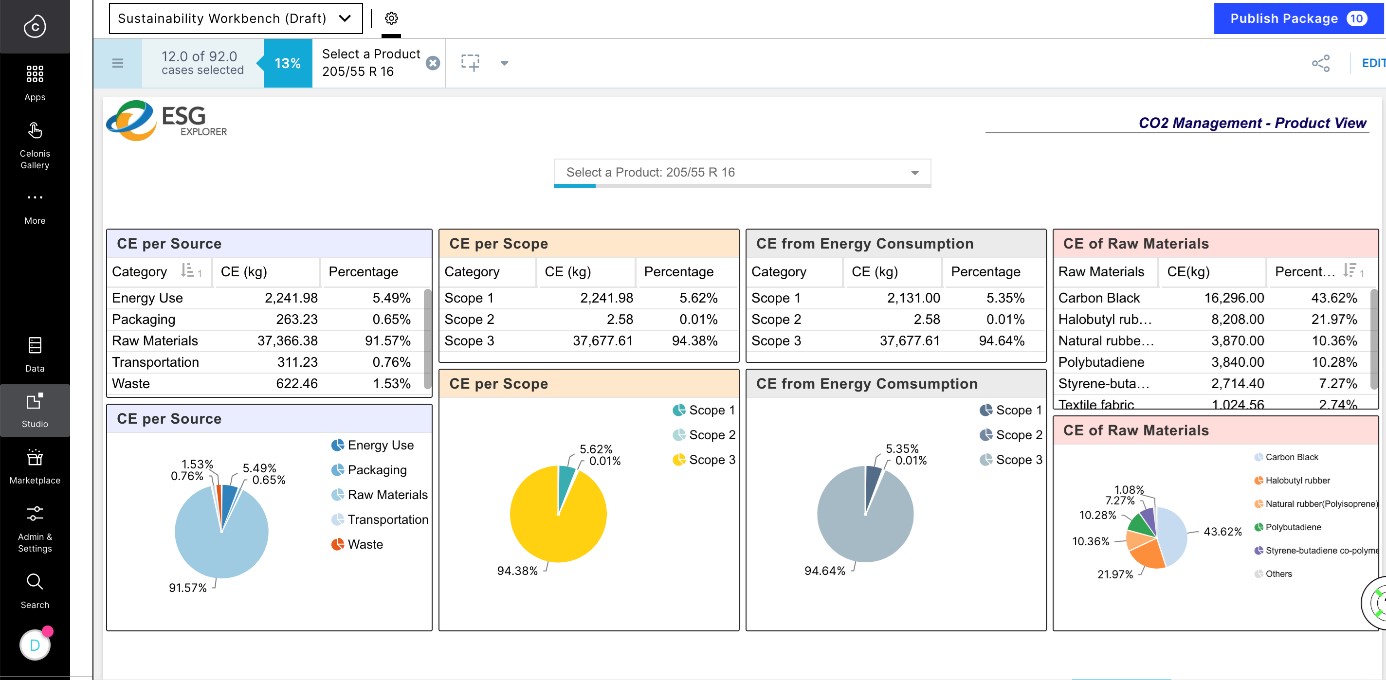
Task: Open Admin & Settings in sidebar
Action: coord(34,527)
